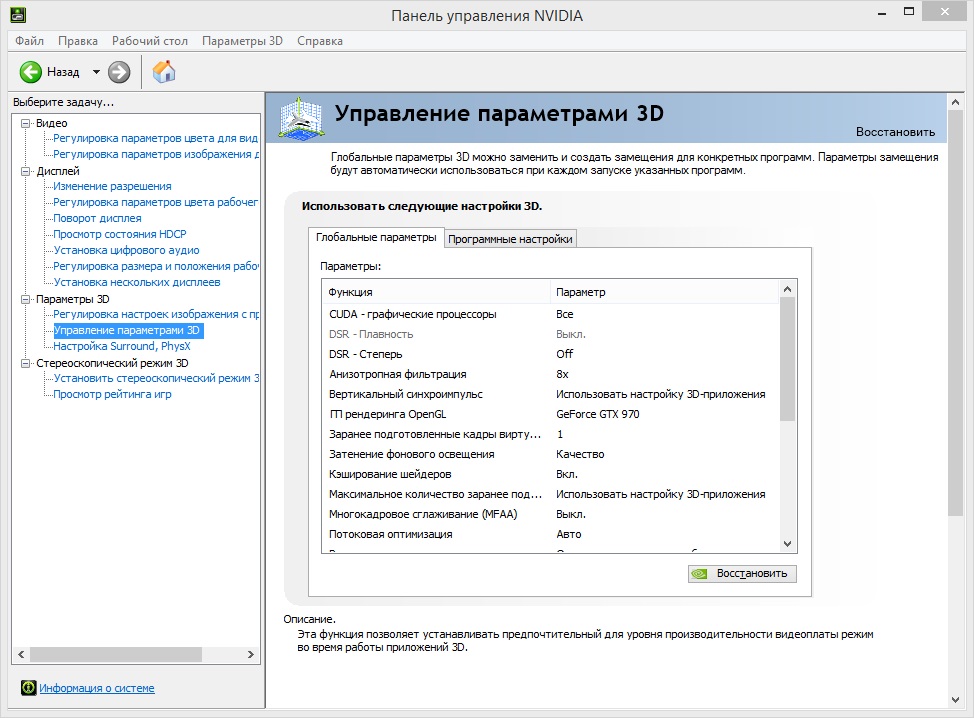
Task: Click task tree horizontal scroll-right arrow
Action: pos(251,655)
